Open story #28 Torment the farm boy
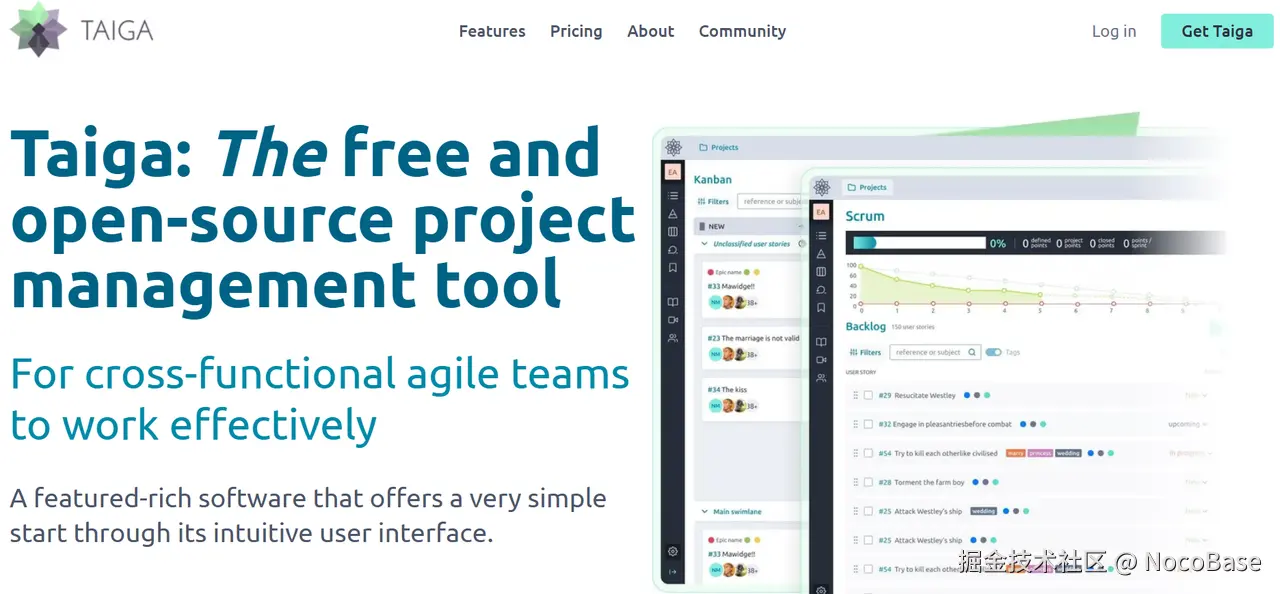The height and width of the screenshot is (594, 1280). [922, 482]
